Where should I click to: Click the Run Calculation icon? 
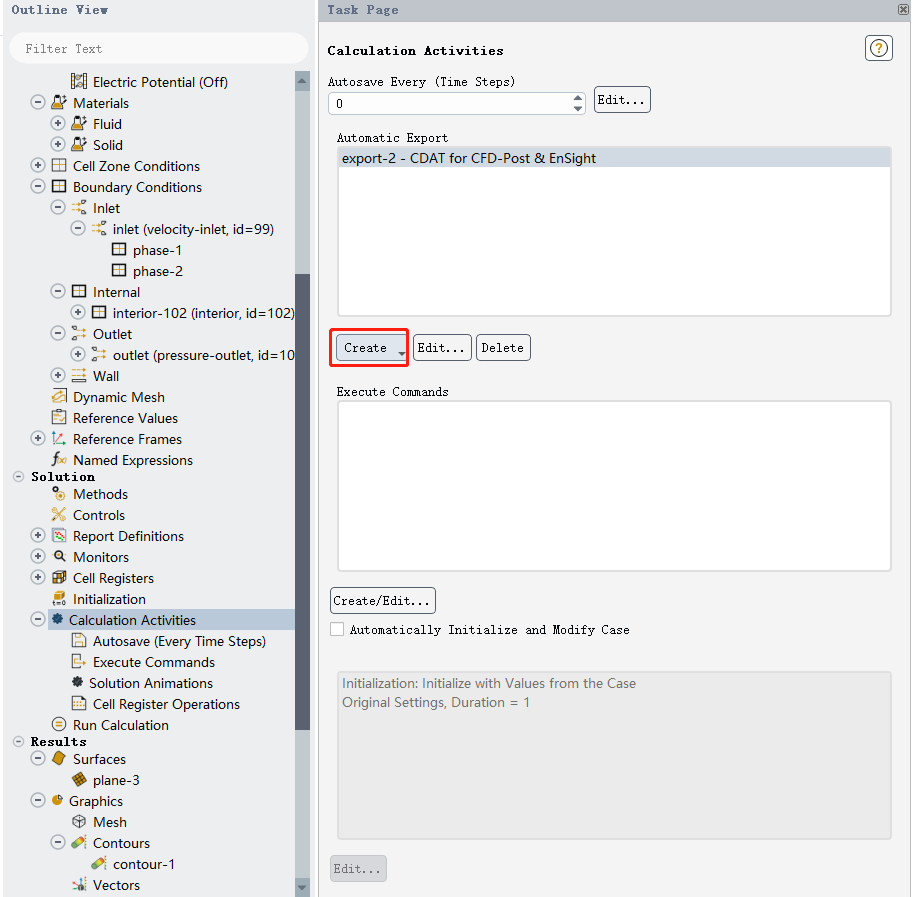tap(59, 724)
